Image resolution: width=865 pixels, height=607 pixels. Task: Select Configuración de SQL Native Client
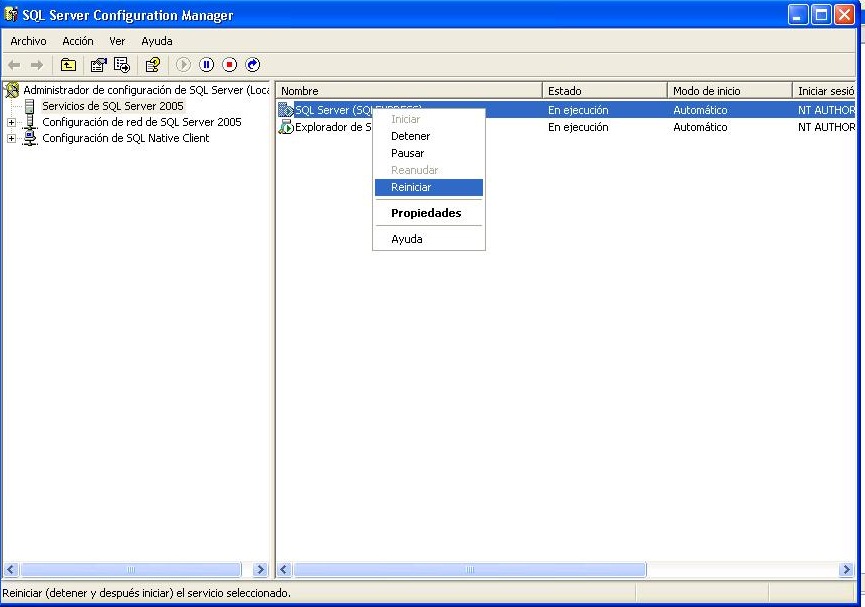tap(126, 138)
